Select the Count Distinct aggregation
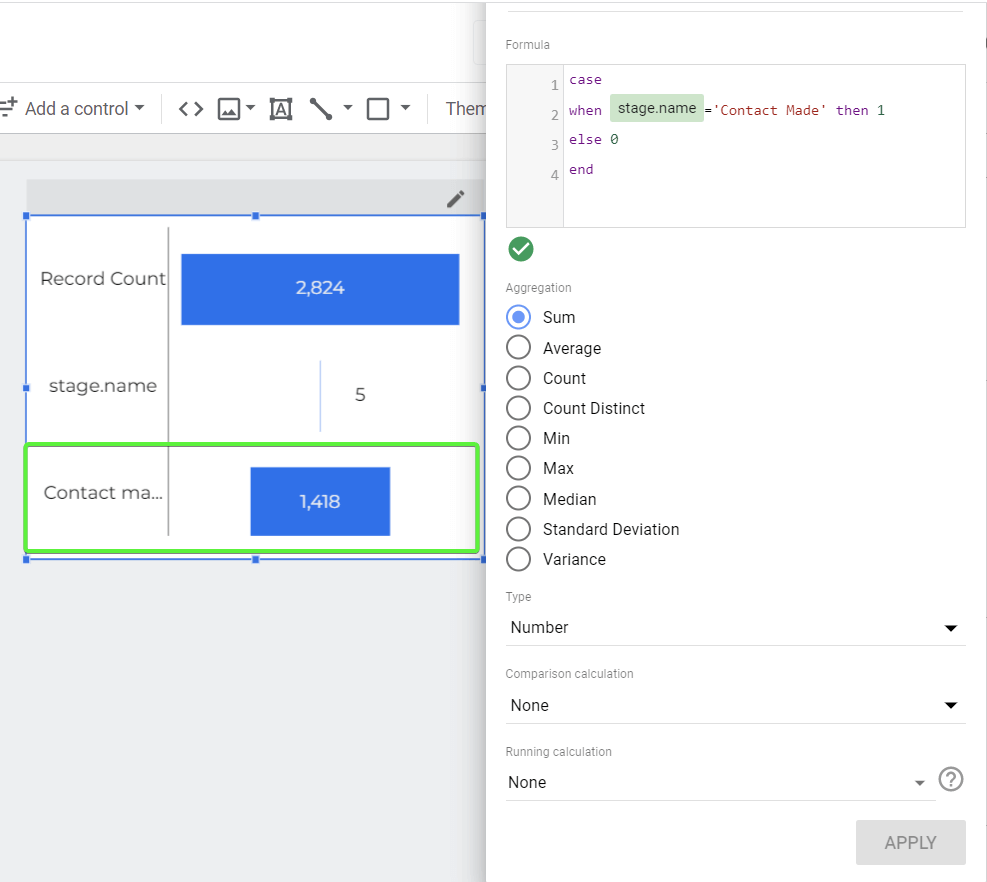The height and width of the screenshot is (882, 987). pos(519,408)
